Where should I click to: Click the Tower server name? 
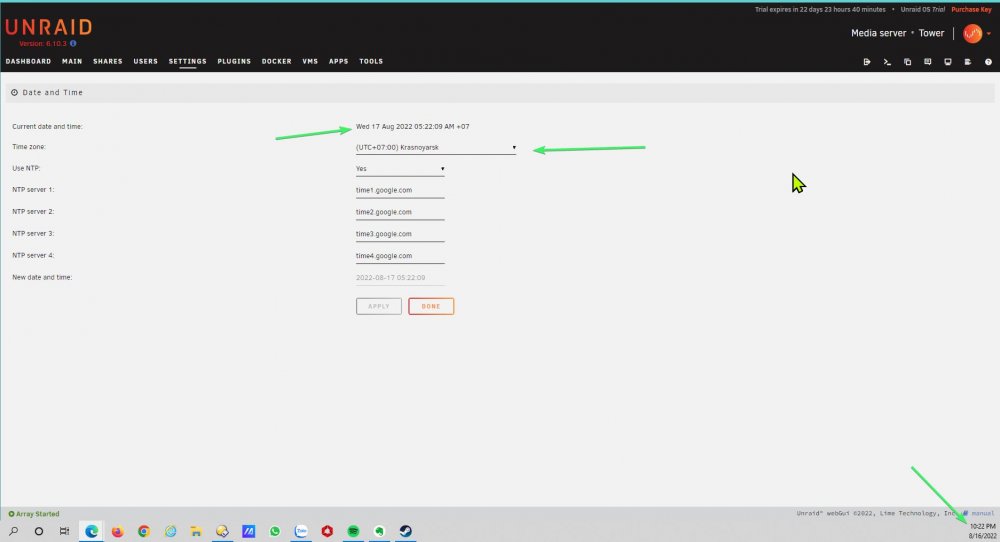pos(931,33)
